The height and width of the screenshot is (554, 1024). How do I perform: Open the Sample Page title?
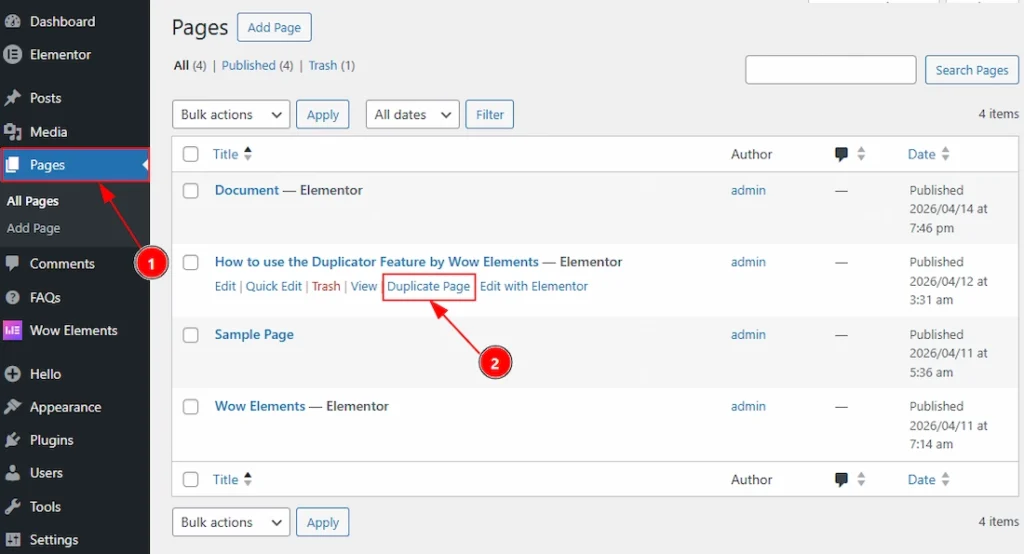[254, 334]
